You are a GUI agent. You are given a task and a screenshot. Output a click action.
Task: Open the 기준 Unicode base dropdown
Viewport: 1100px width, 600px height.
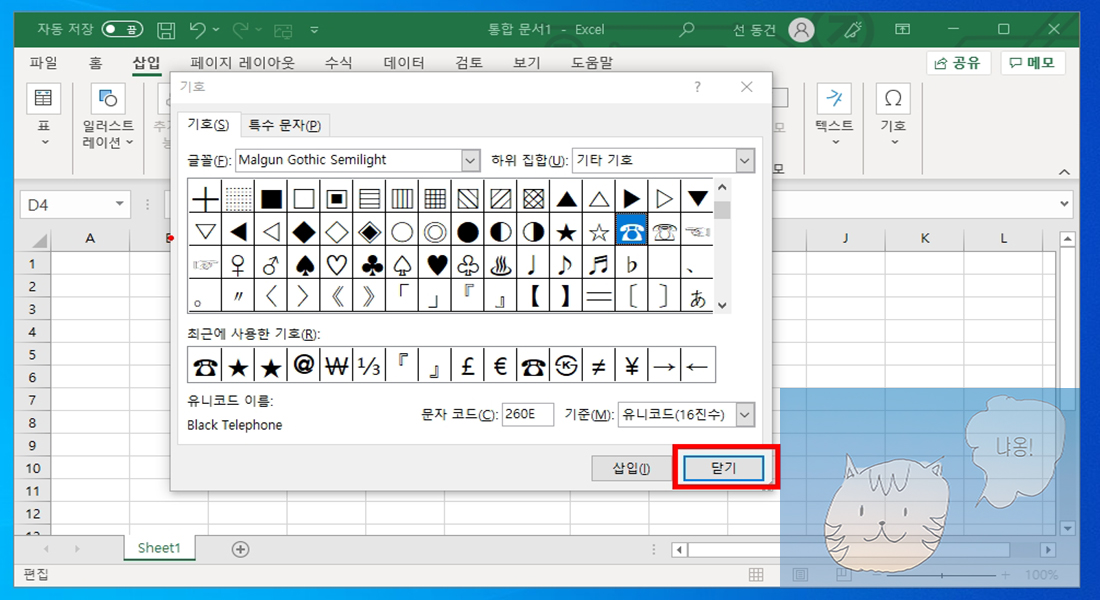[x=745, y=414]
